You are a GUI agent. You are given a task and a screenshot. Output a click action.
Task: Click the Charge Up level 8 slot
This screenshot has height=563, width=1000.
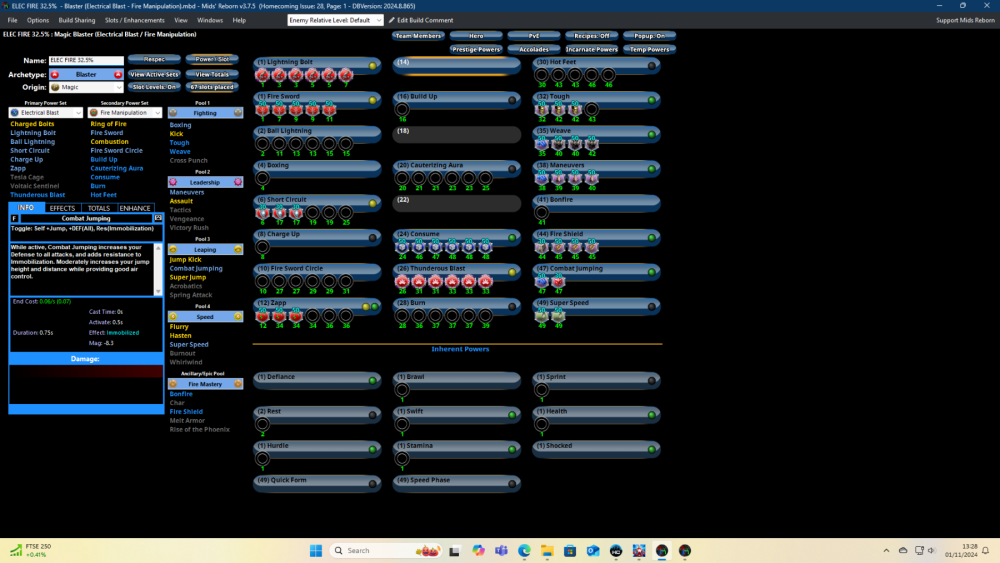click(262, 247)
